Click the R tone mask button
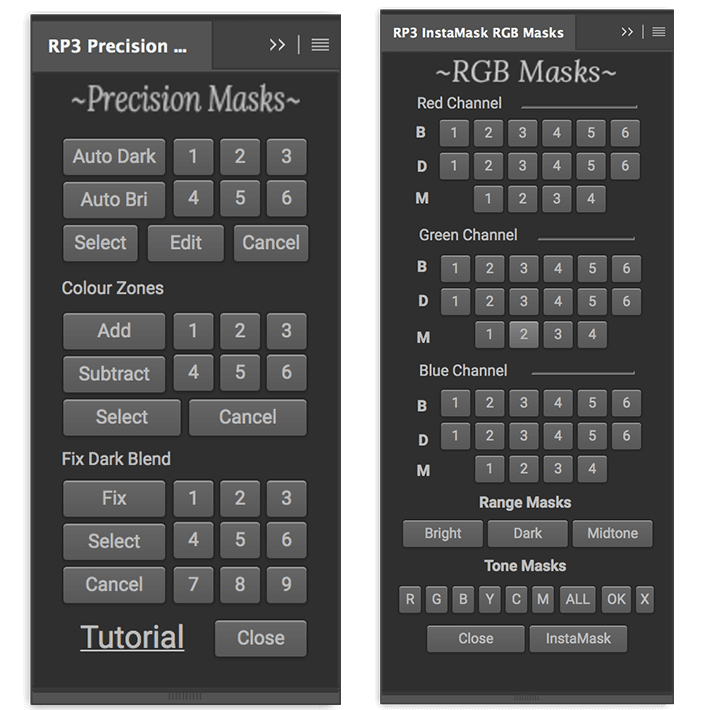The image size is (710, 710). click(410, 600)
